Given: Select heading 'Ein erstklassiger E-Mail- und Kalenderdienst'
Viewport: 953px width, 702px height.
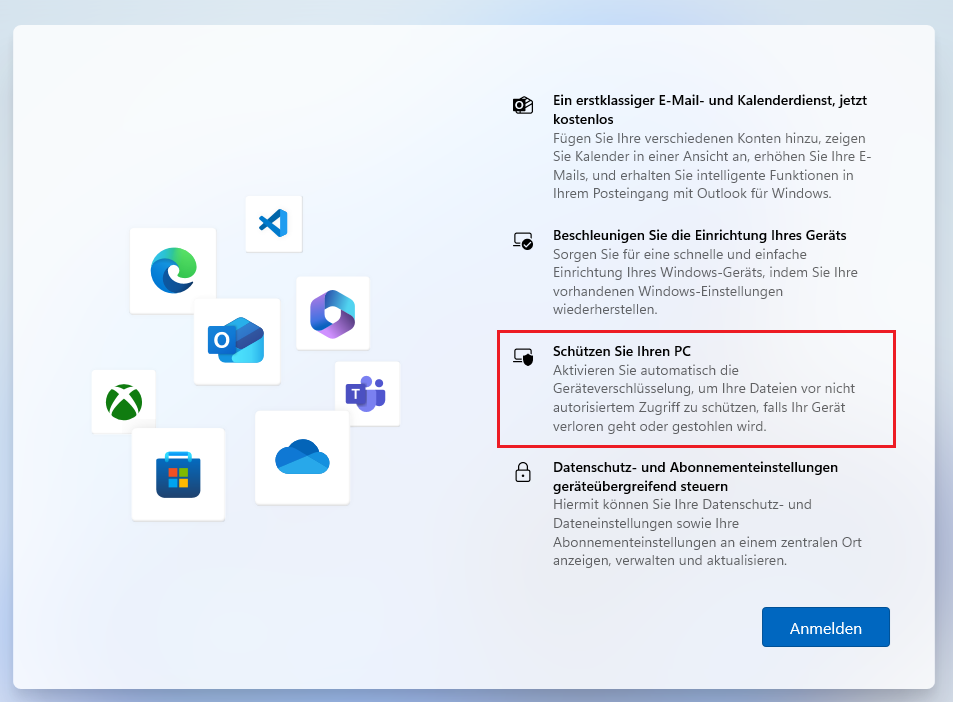Looking at the screenshot, I should click(710, 109).
